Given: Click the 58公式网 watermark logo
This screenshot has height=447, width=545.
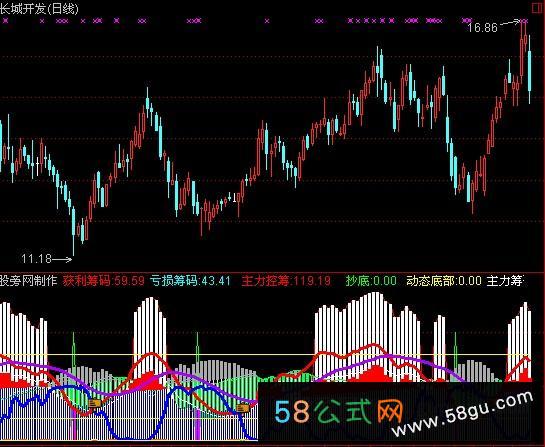Looking at the screenshot, I should (339, 411).
